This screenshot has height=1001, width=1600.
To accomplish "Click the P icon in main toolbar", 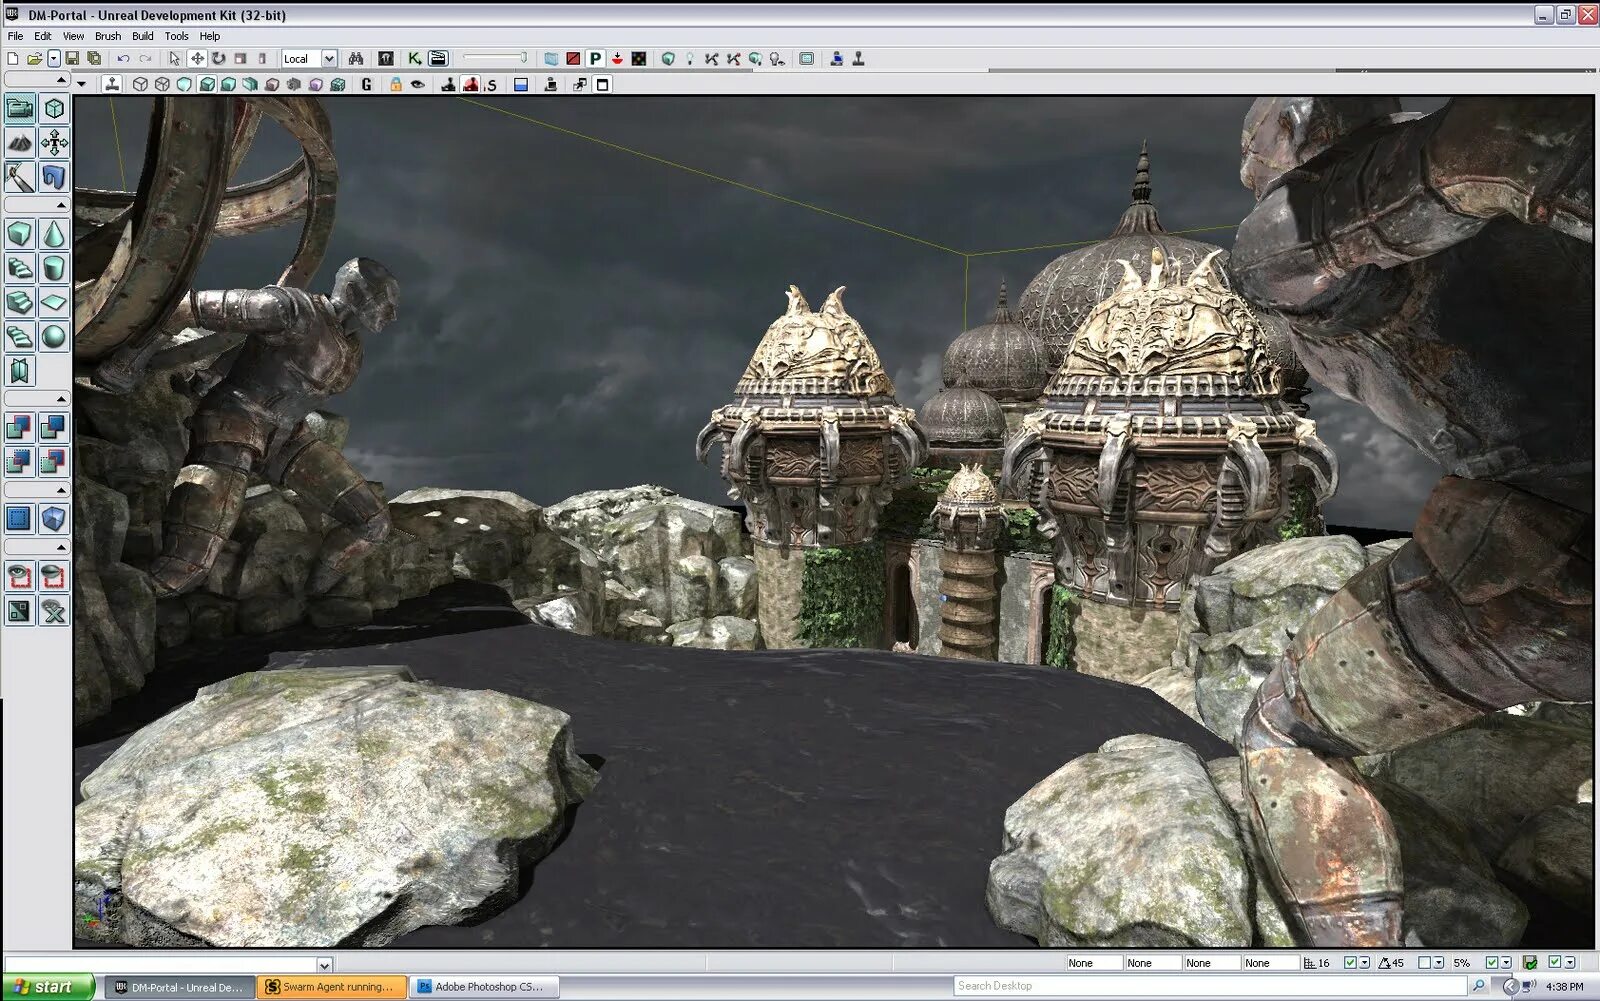I will pyautogui.click(x=595, y=59).
